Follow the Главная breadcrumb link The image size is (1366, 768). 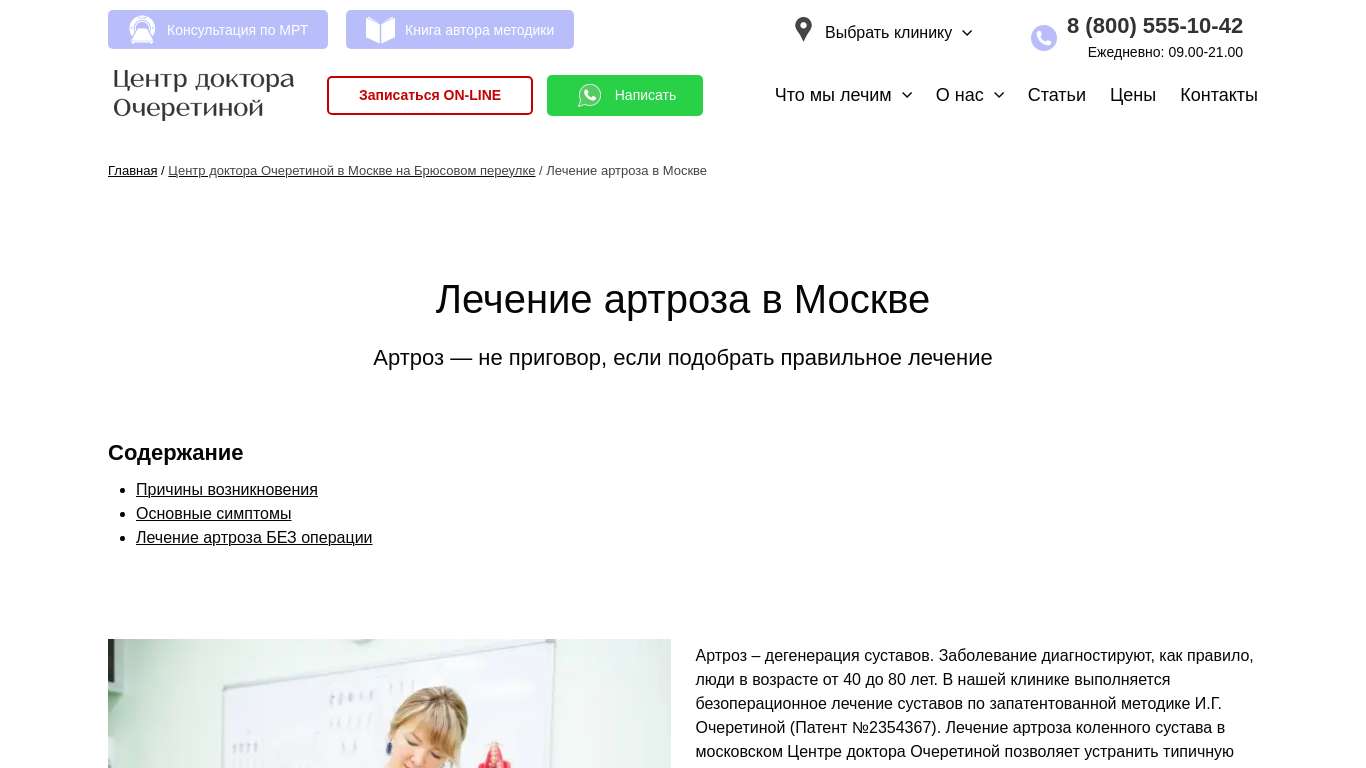(132, 171)
